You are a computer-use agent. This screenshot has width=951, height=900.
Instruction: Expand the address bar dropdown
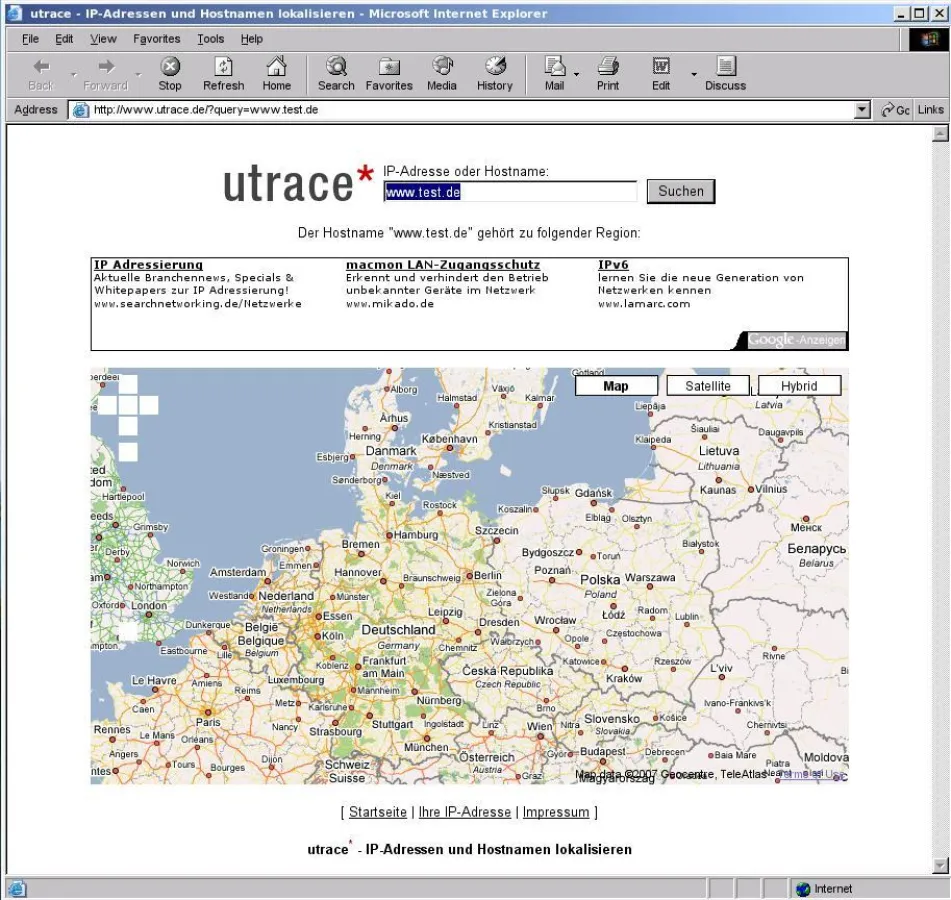click(862, 110)
